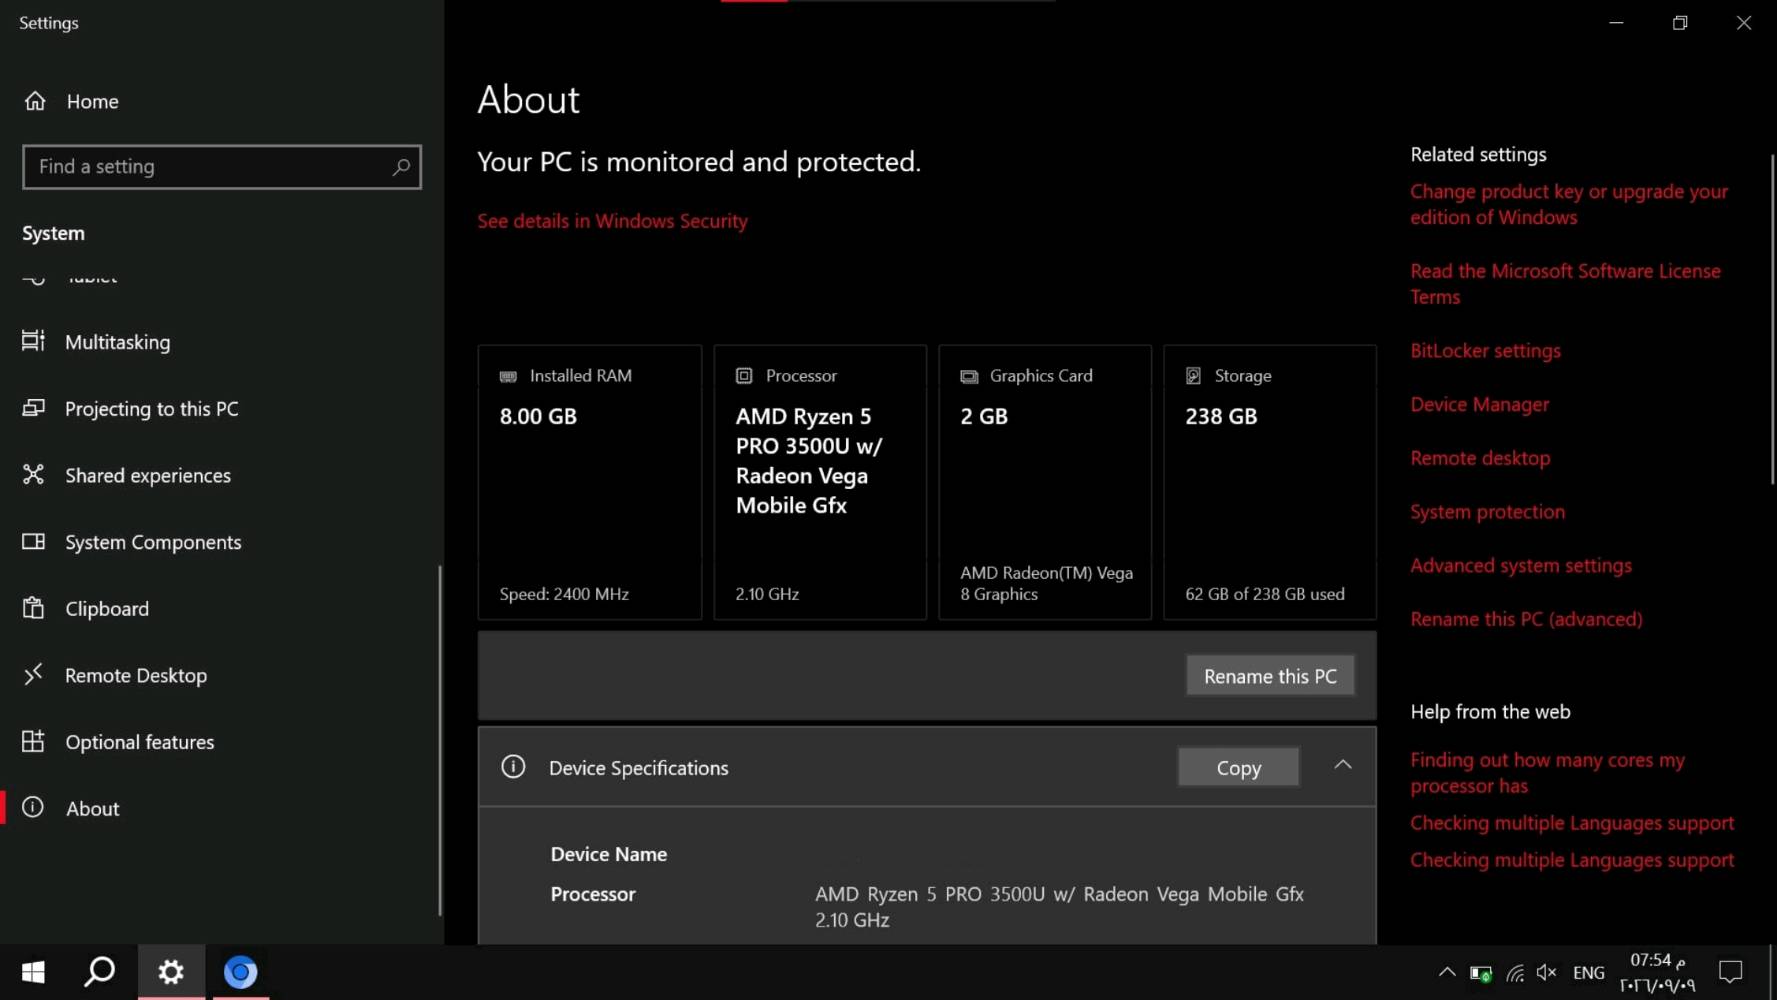This screenshot has width=1777, height=1000.
Task: Click the battery status tray icon
Action: (1481, 973)
